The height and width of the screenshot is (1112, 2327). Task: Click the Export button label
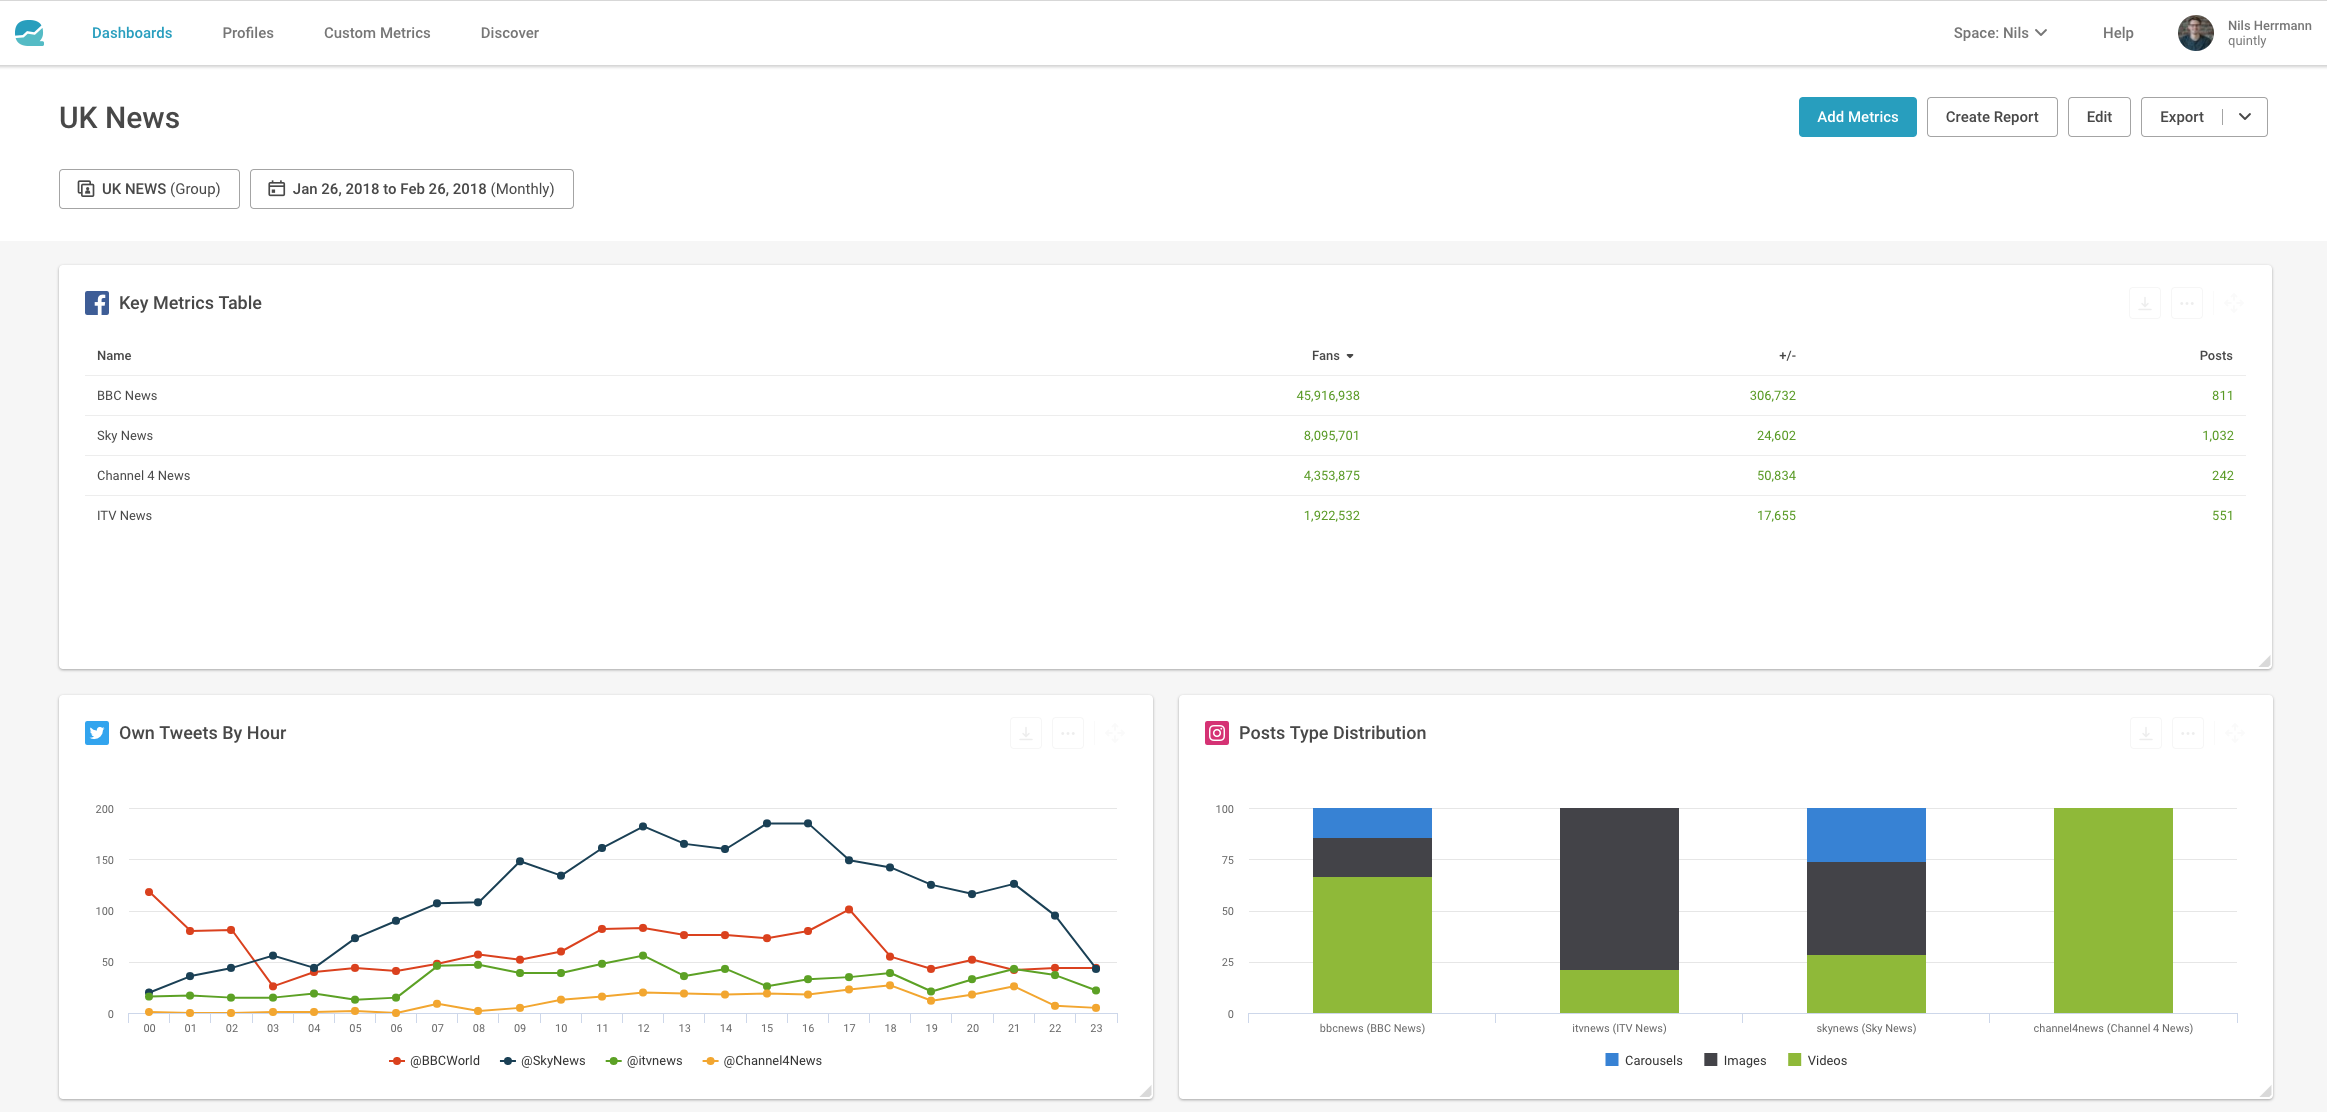tap(2182, 117)
